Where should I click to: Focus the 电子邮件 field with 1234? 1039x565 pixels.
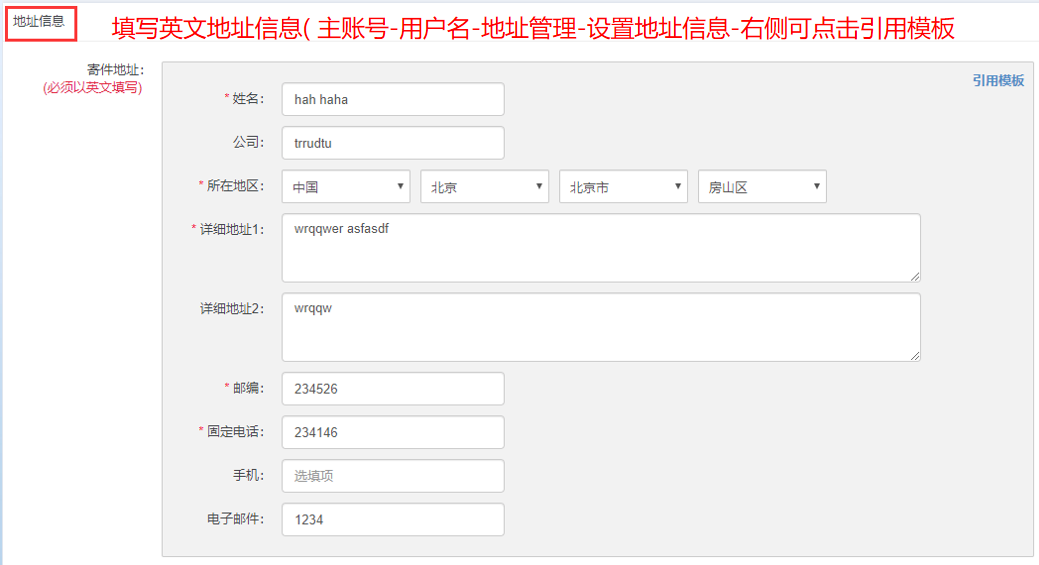[393, 520]
